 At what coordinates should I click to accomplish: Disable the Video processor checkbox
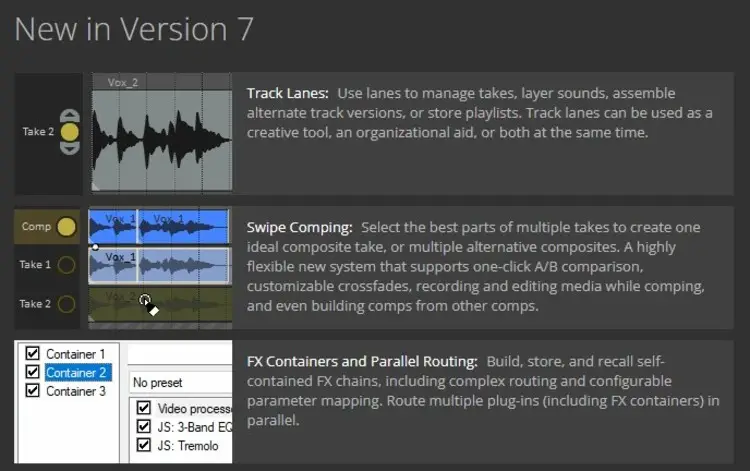pyautogui.click(x=143, y=408)
